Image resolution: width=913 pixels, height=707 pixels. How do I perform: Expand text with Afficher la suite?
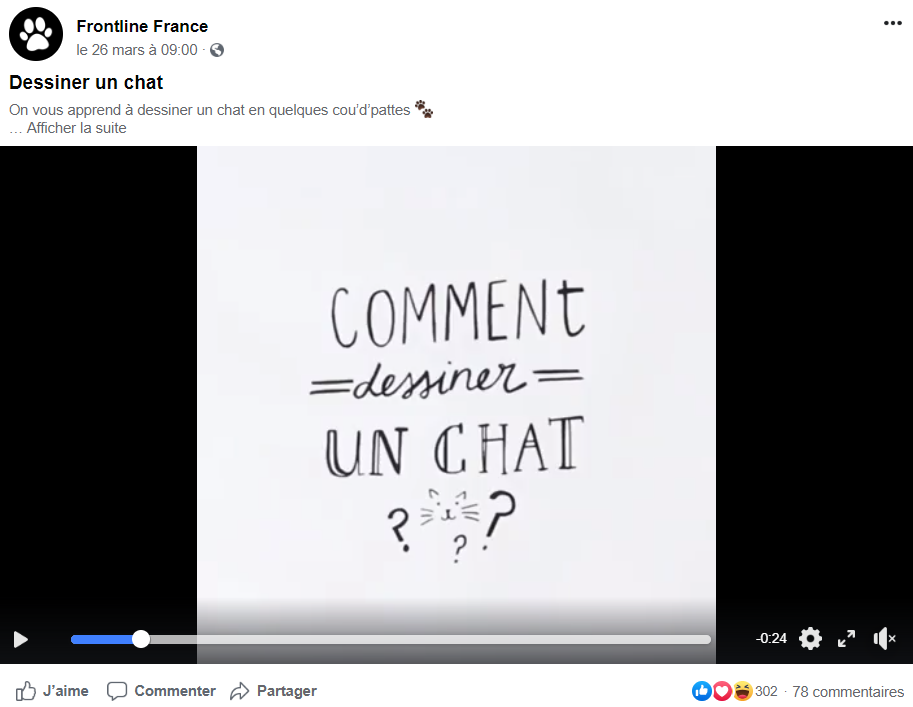pos(76,128)
